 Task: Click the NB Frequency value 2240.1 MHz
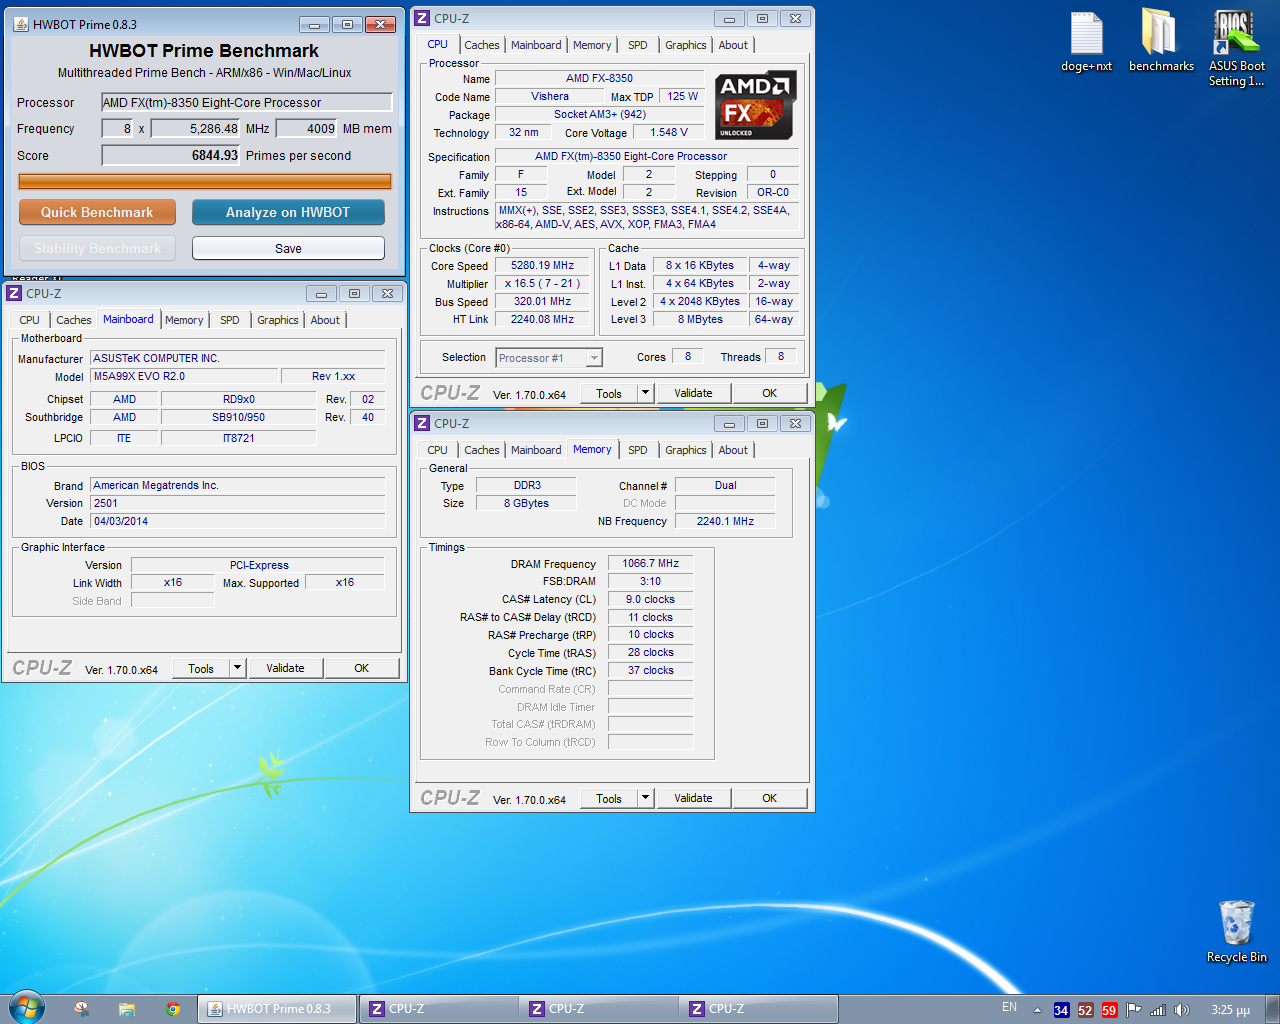tap(725, 521)
